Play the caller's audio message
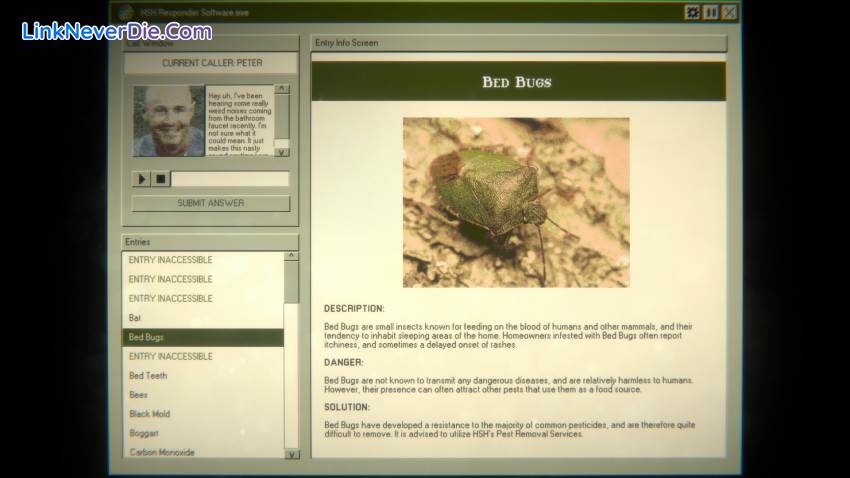The width and height of the screenshot is (850, 478). pos(141,179)
